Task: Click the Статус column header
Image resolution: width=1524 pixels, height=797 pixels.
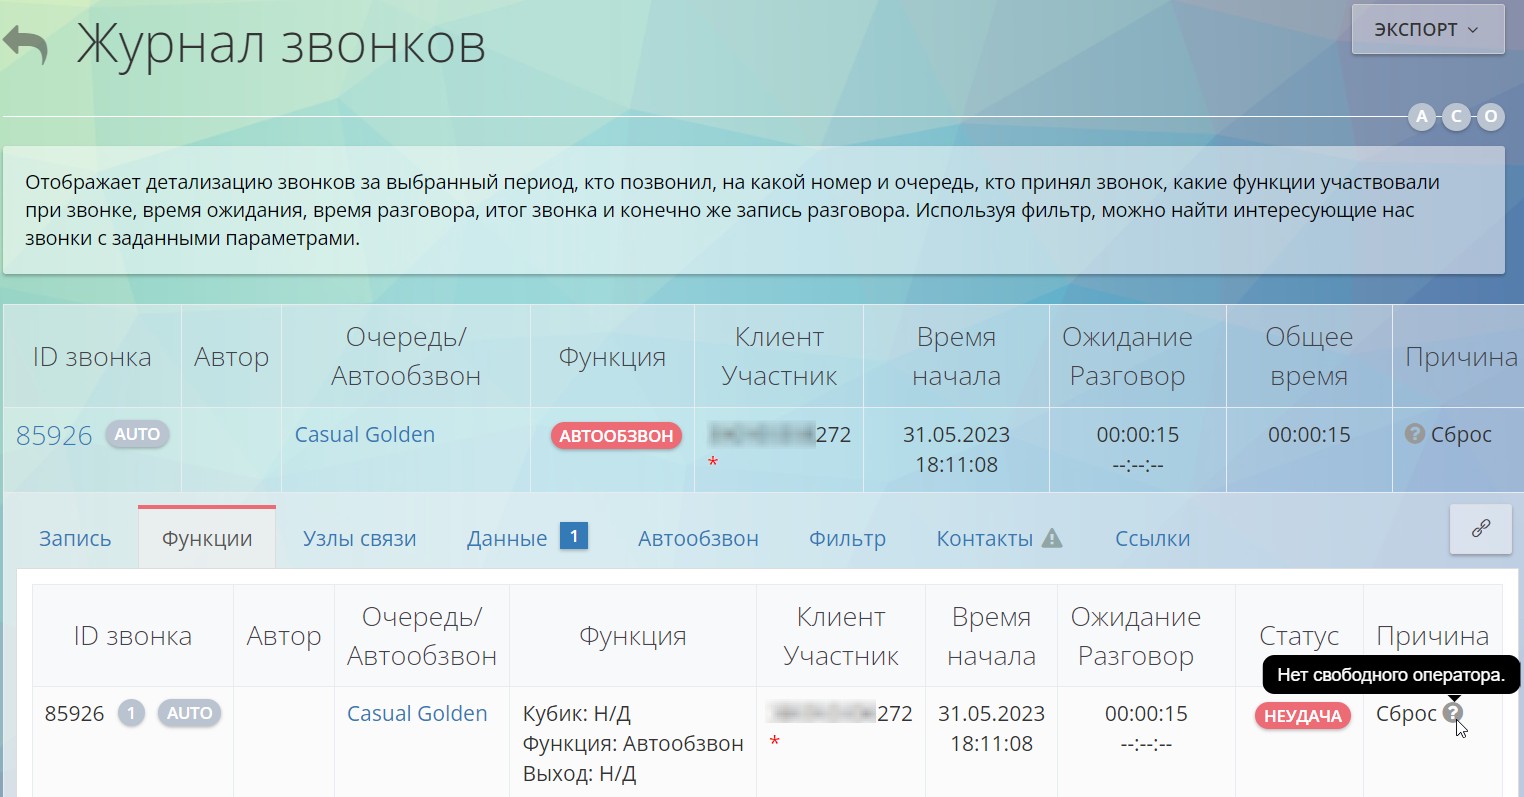Action: pyautogui.click(x=1299, y=636)
